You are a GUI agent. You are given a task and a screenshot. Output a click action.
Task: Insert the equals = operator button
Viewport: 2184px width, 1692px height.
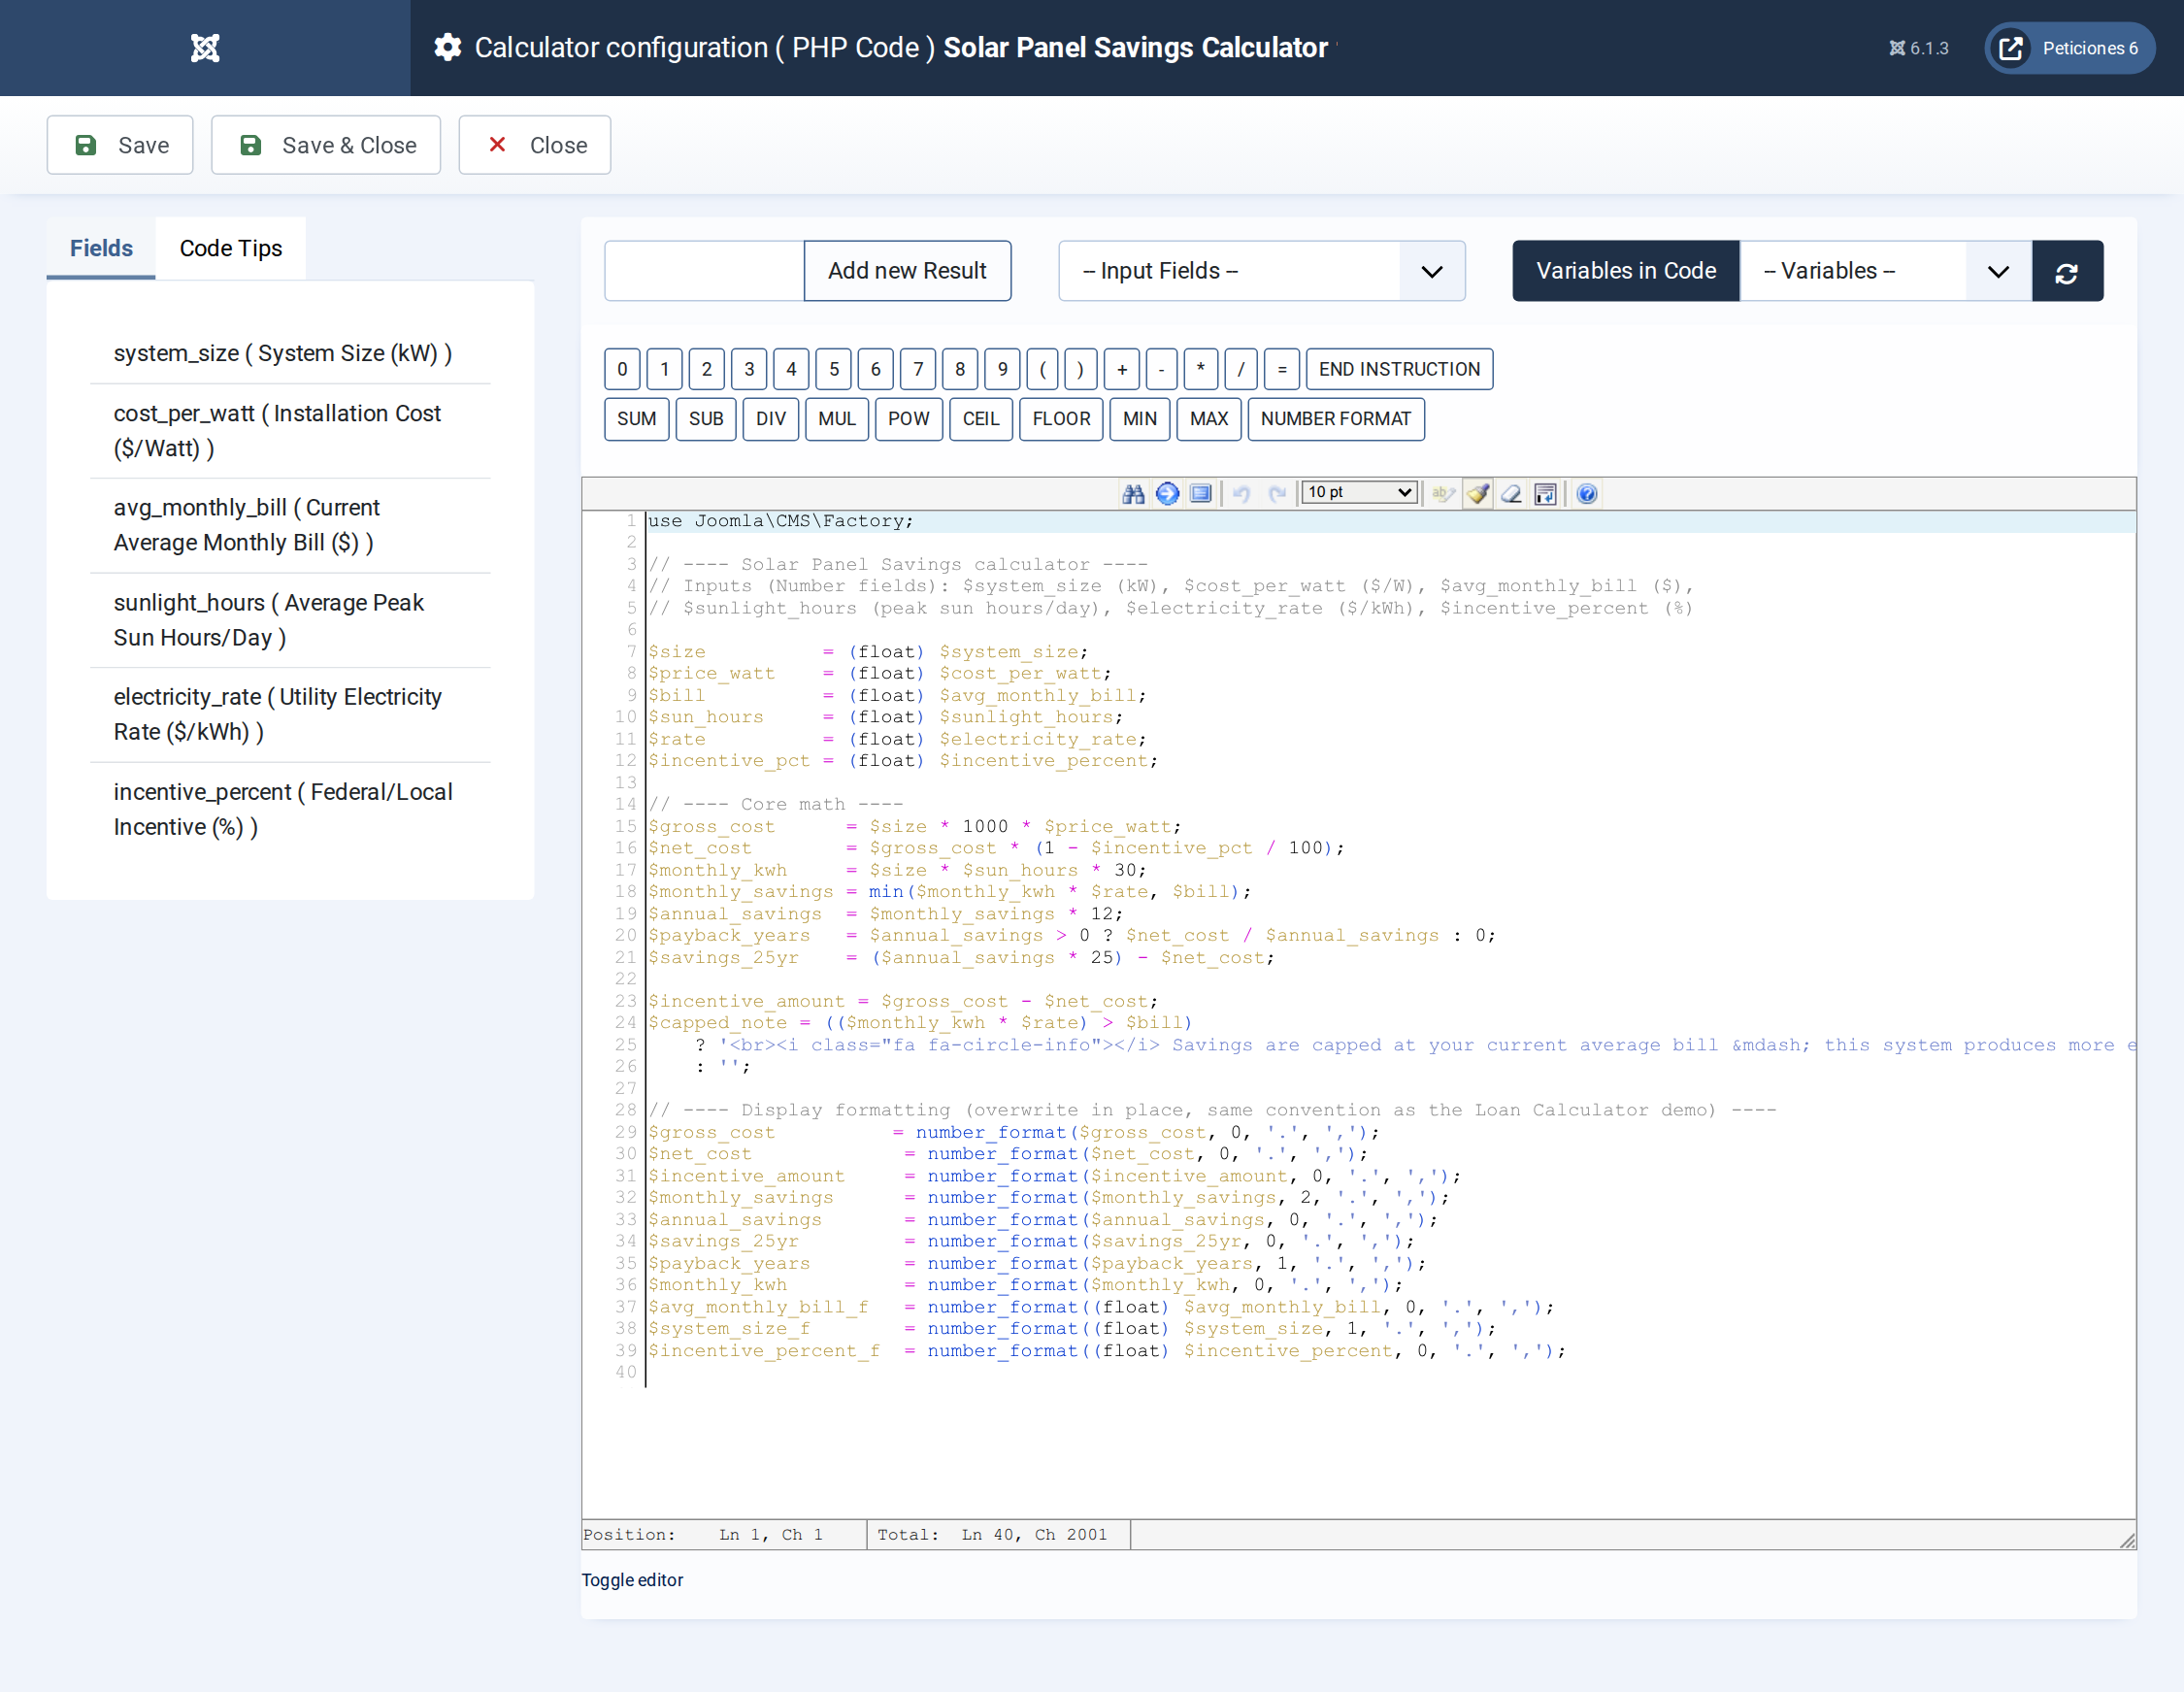[x=1282, y=369]
